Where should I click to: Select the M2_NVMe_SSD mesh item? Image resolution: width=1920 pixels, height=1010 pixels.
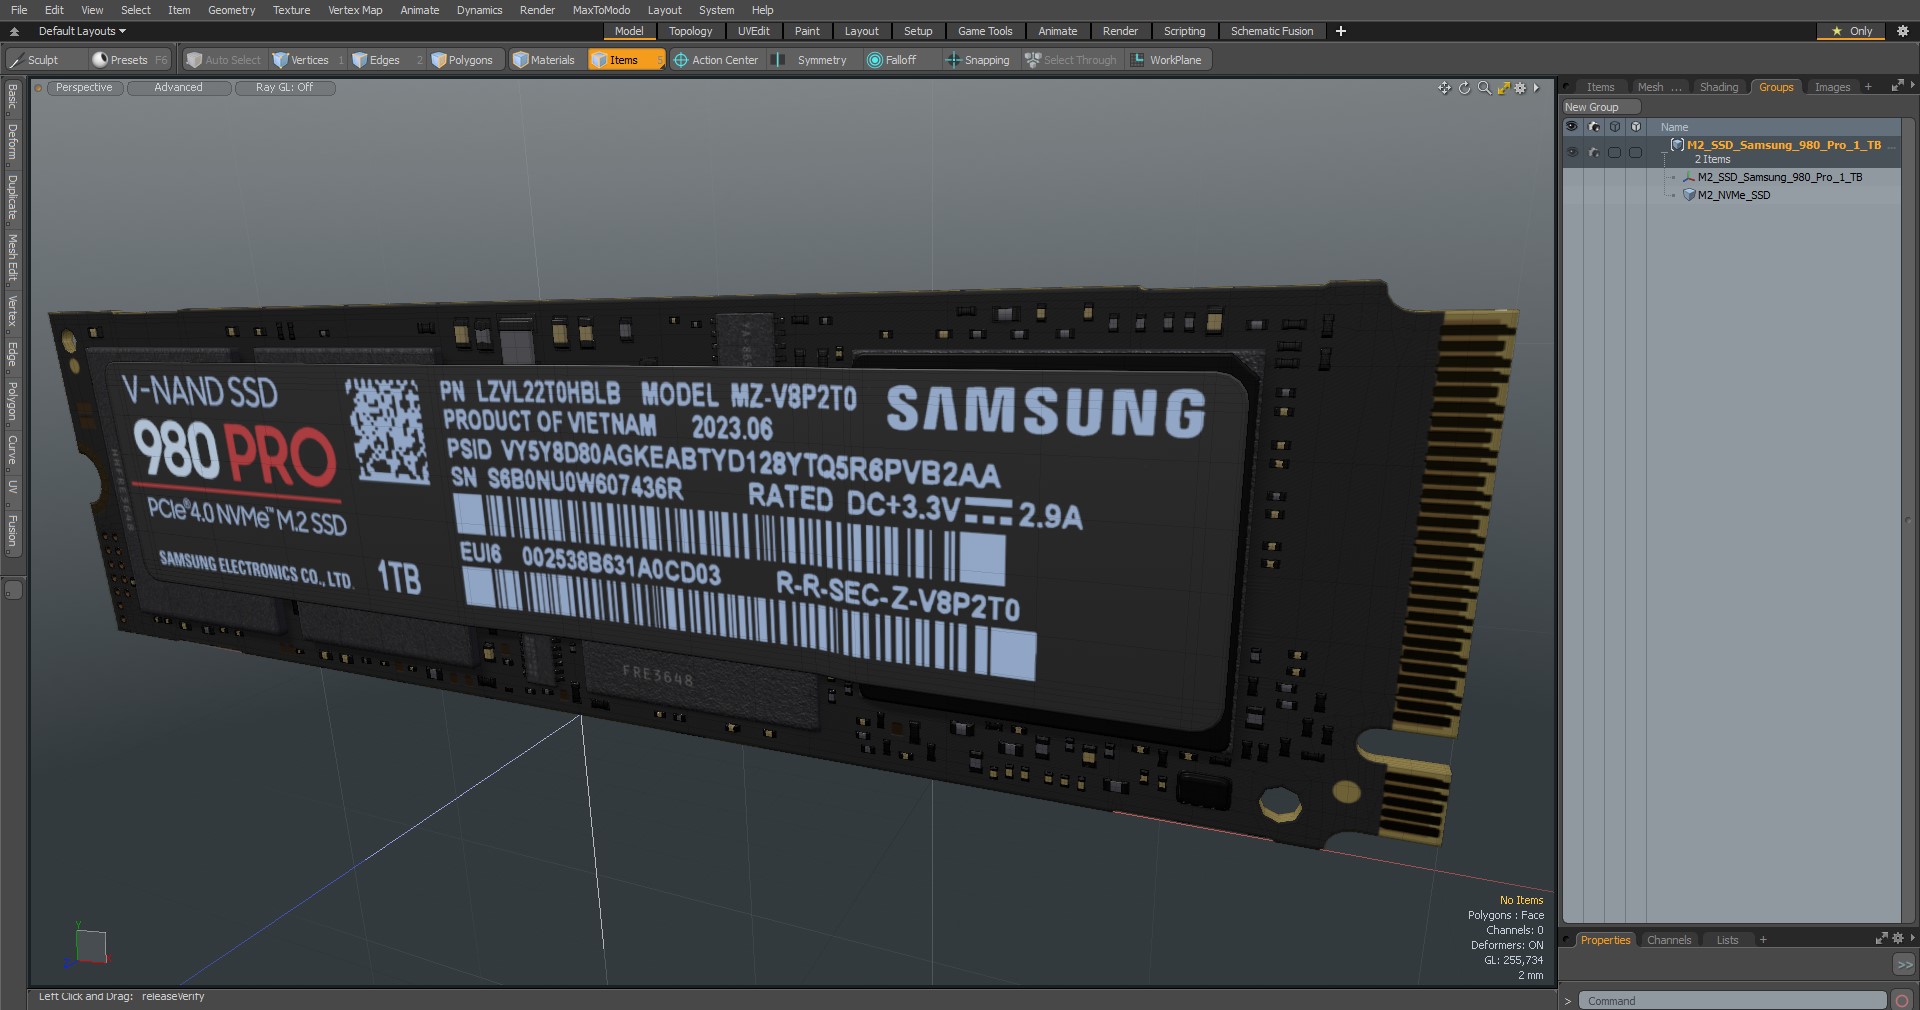point(1733,195)
